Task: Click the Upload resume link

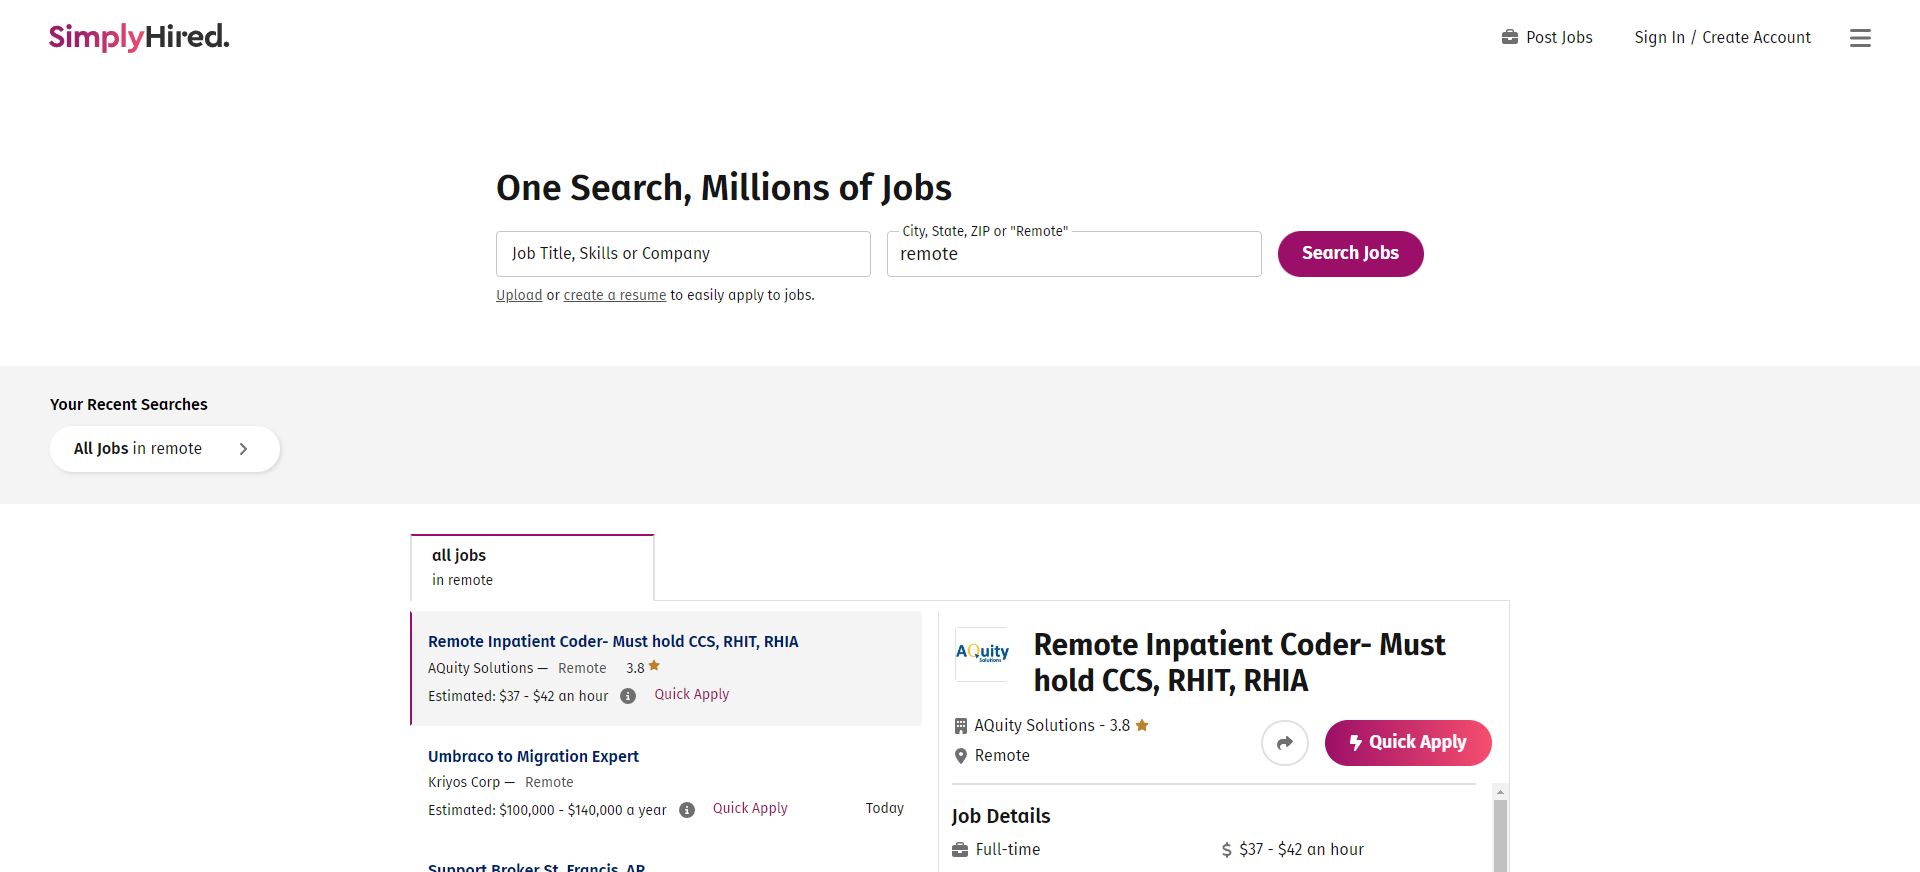Action: (x=519, y=295)
